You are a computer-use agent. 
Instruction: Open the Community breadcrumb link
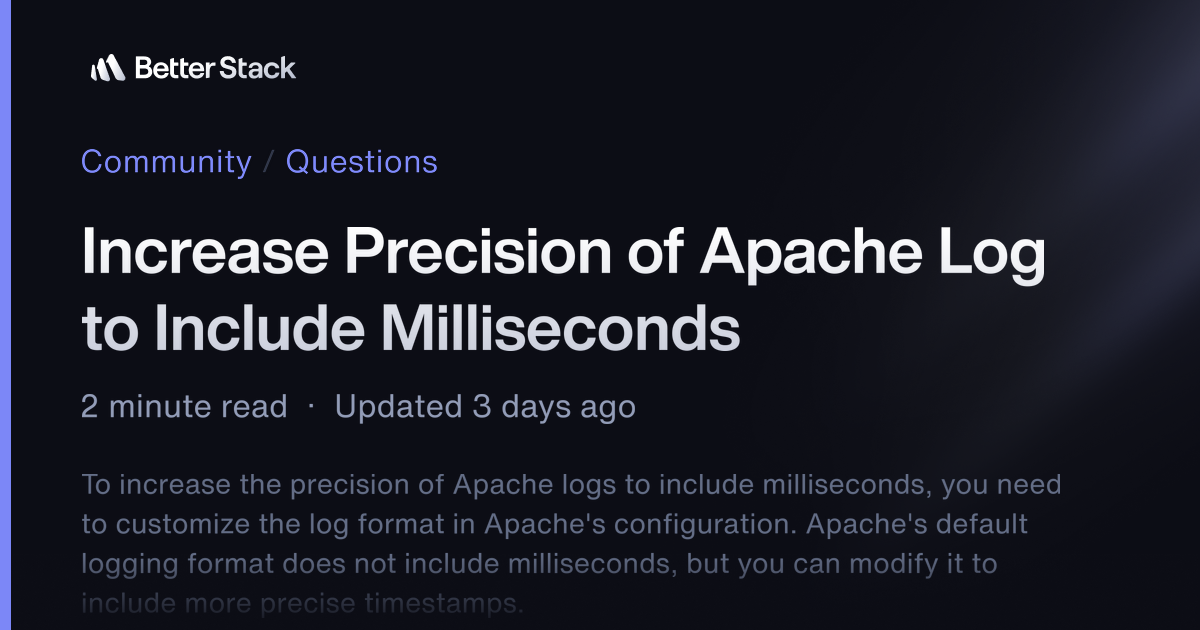click(166, 162)
